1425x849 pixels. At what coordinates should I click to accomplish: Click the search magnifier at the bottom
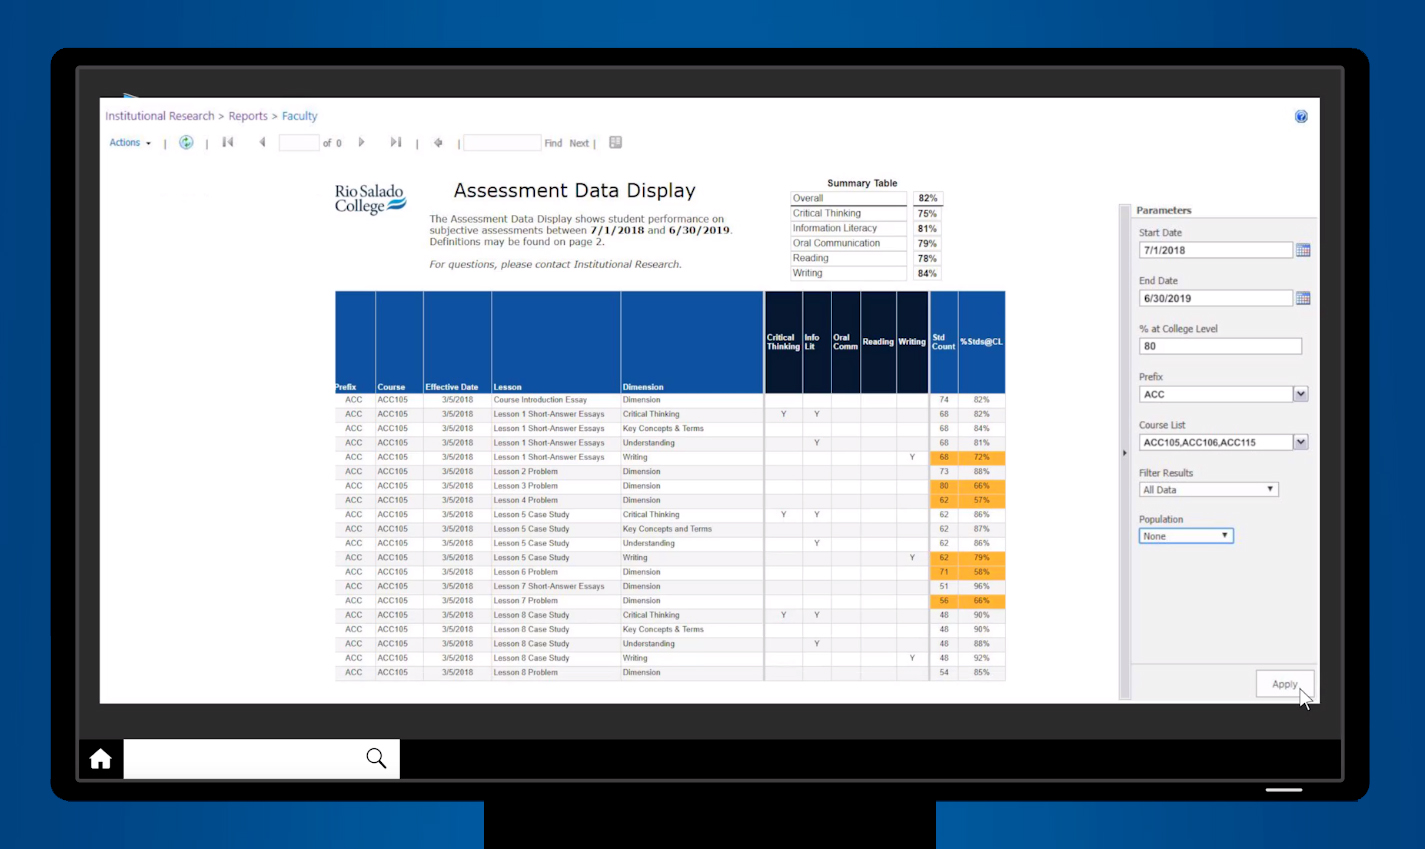(x=375, y=758)
